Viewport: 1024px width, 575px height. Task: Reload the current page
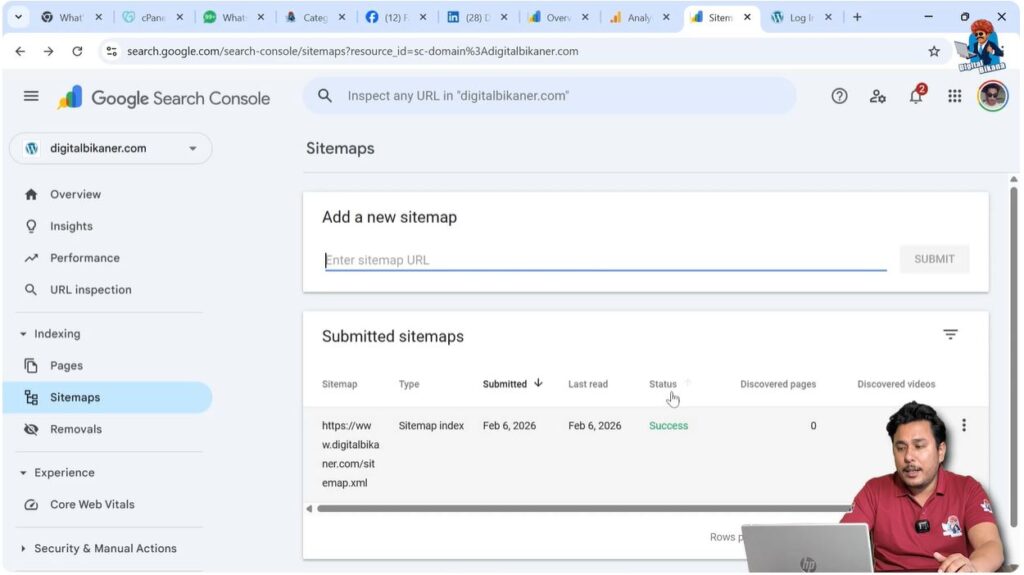(x=77, y=51)
